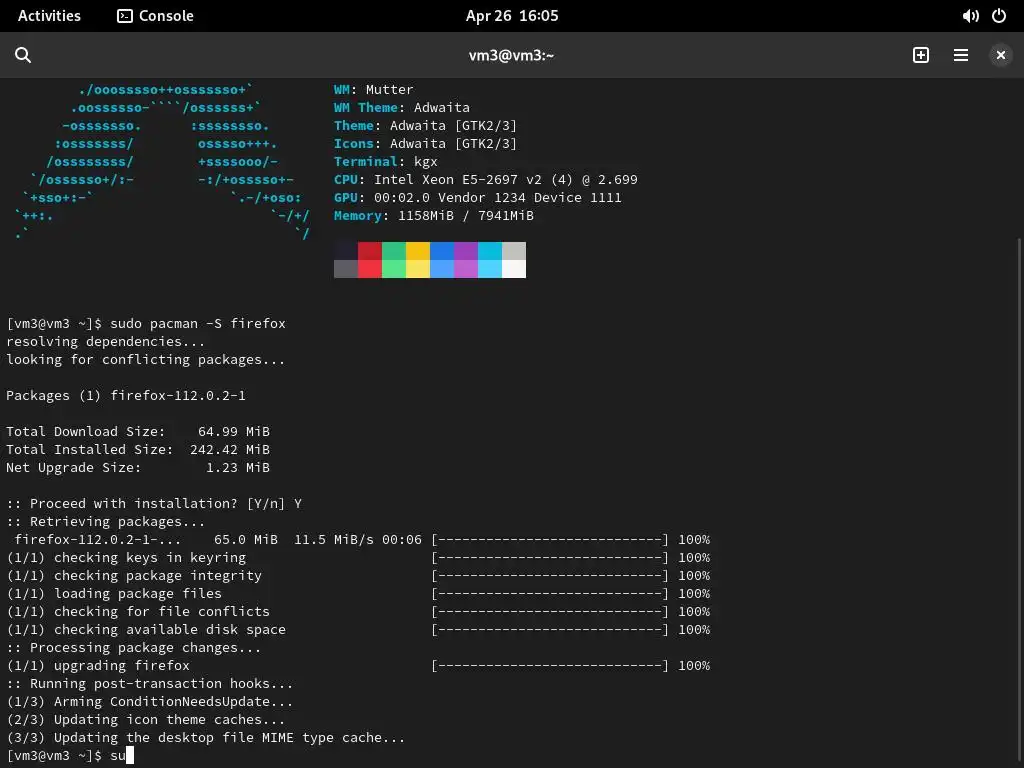Click 'Proceed with installation? [Y/n] Y' line
The width and height of the screenshot is (1024, 768).
point(154,504)
